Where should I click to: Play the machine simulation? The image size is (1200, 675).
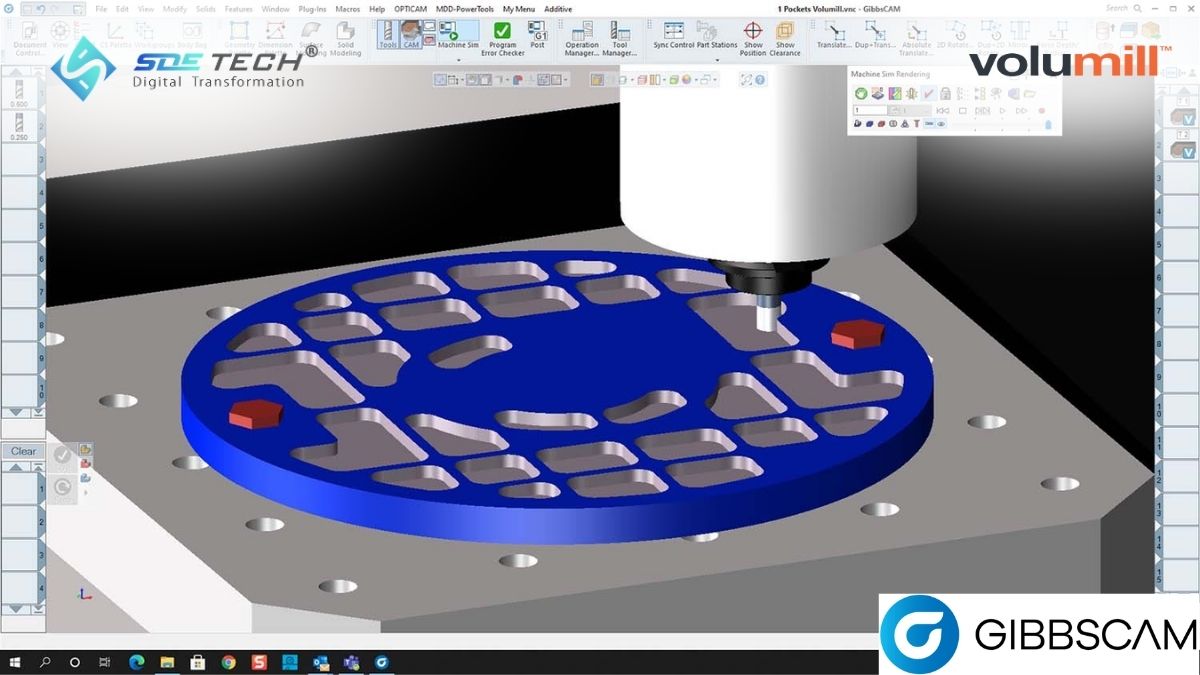[x=1003, y=110]
